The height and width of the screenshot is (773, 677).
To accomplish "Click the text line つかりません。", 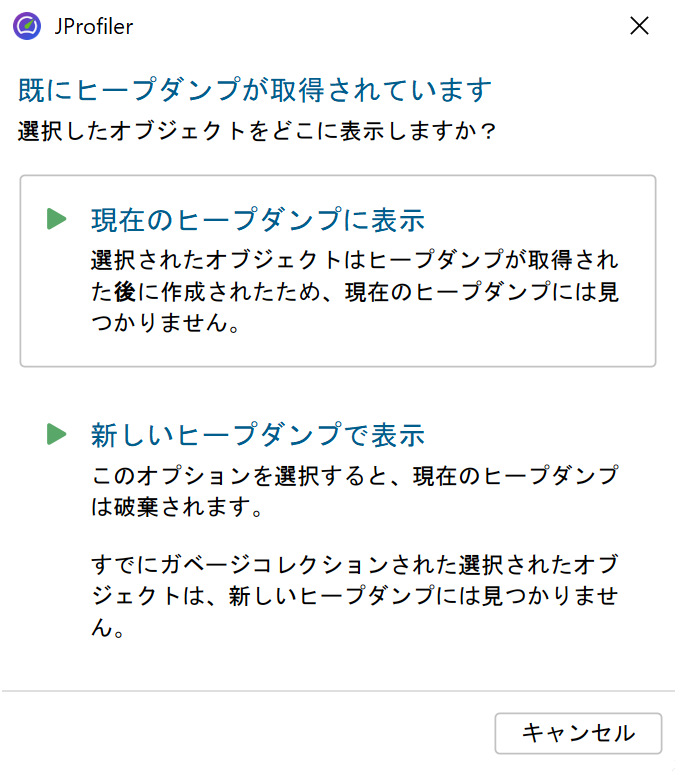I will 165,326.
